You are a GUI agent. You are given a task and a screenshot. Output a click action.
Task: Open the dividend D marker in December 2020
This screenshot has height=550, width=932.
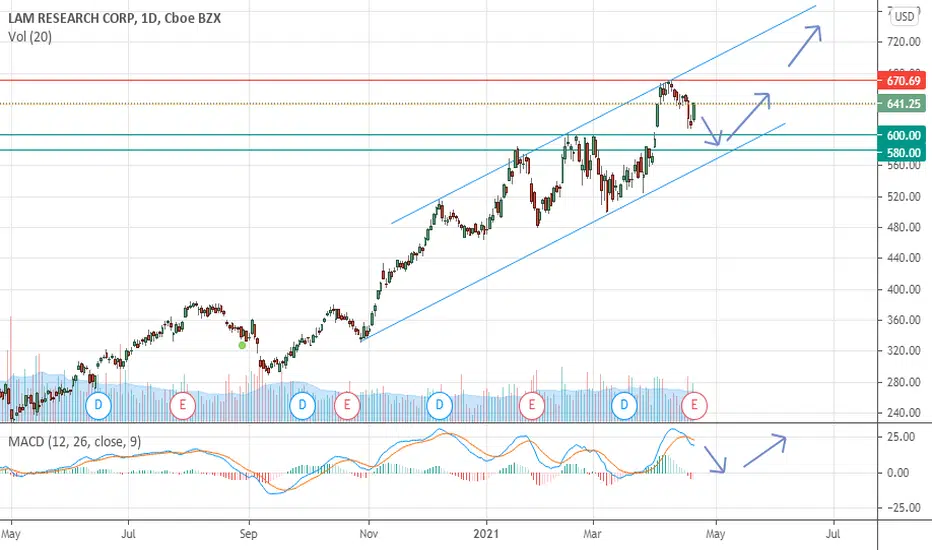coord(439,406)
